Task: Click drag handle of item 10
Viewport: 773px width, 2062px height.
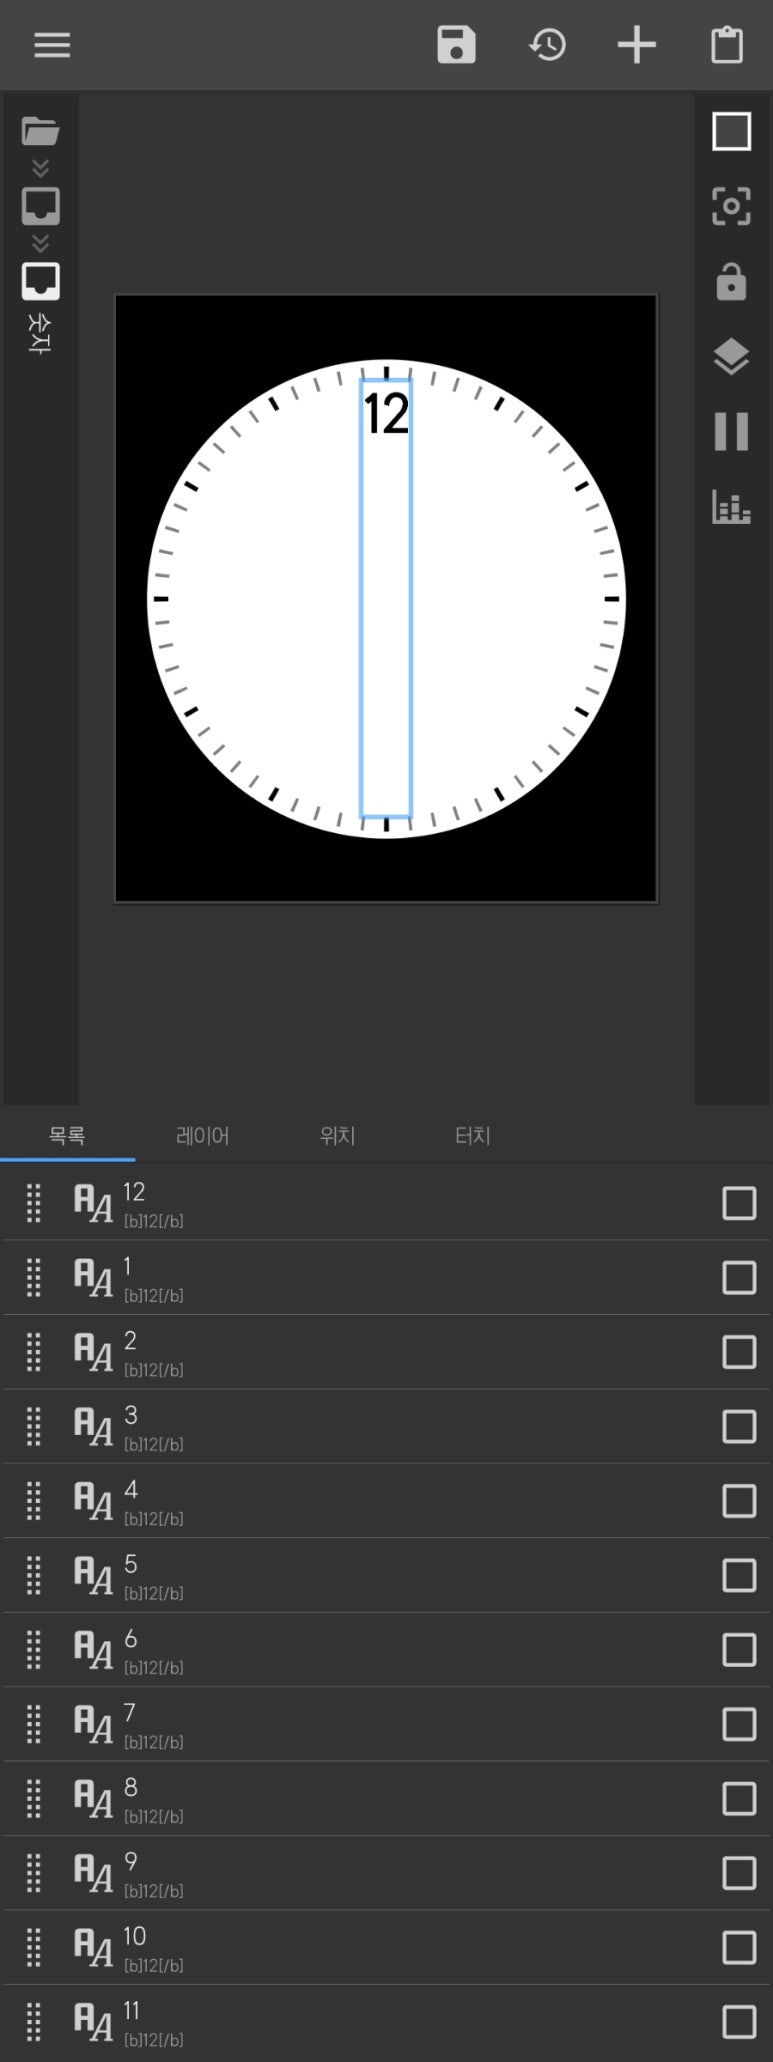Action: [33, 1947]
